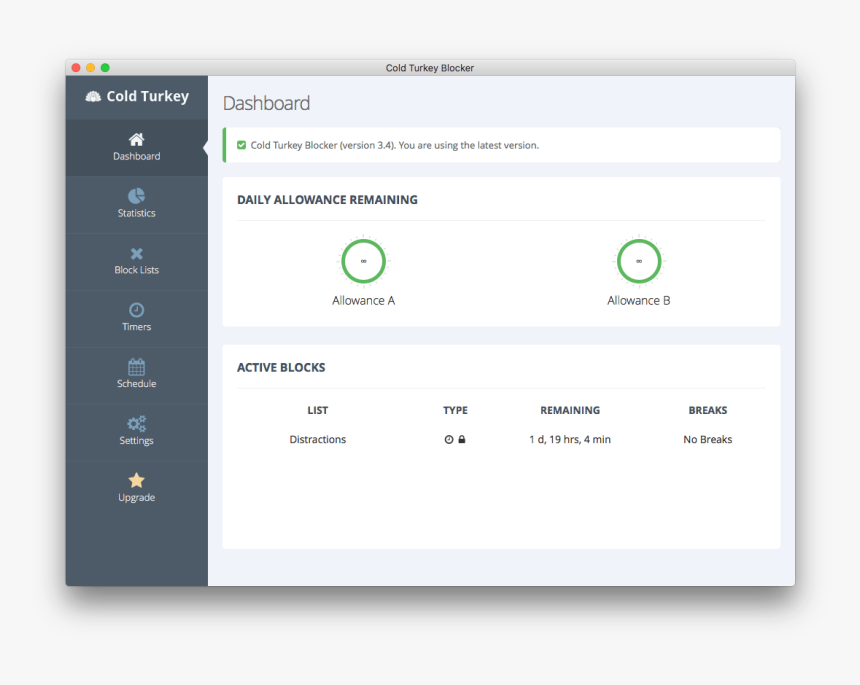This screenshot has height=685, width=860.
Task: Click the Dashboard page heading
Action: [x=267, y=102]
